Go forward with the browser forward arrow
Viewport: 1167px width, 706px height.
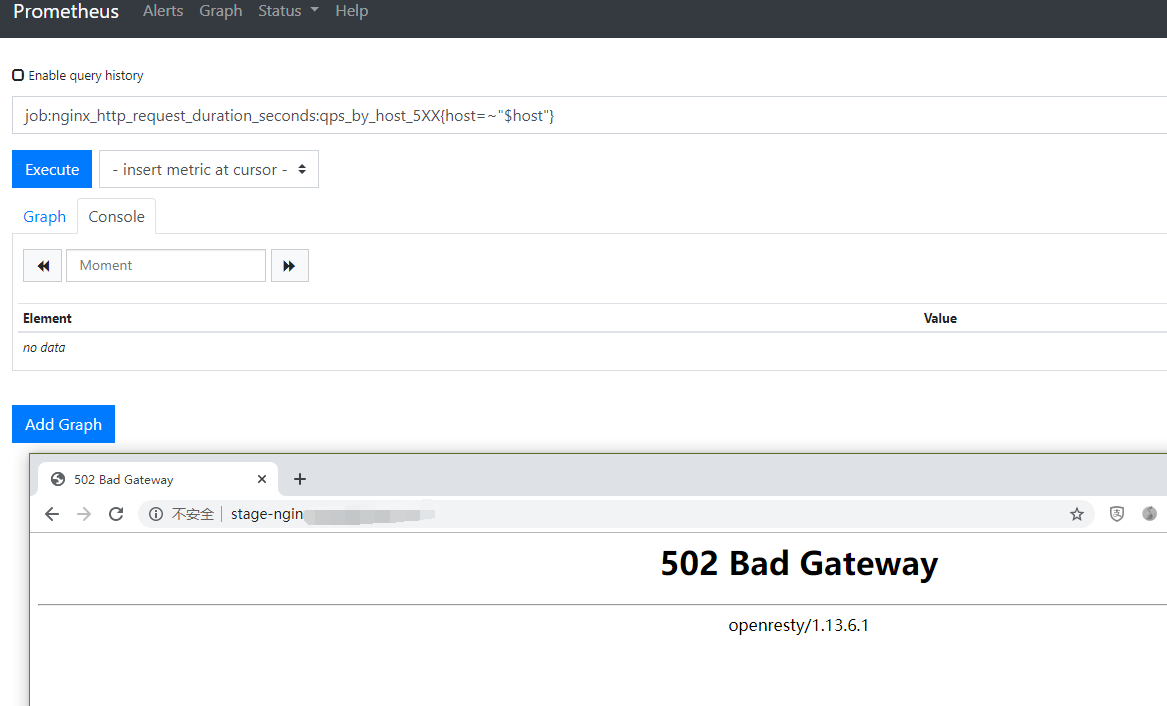(84, 514)
